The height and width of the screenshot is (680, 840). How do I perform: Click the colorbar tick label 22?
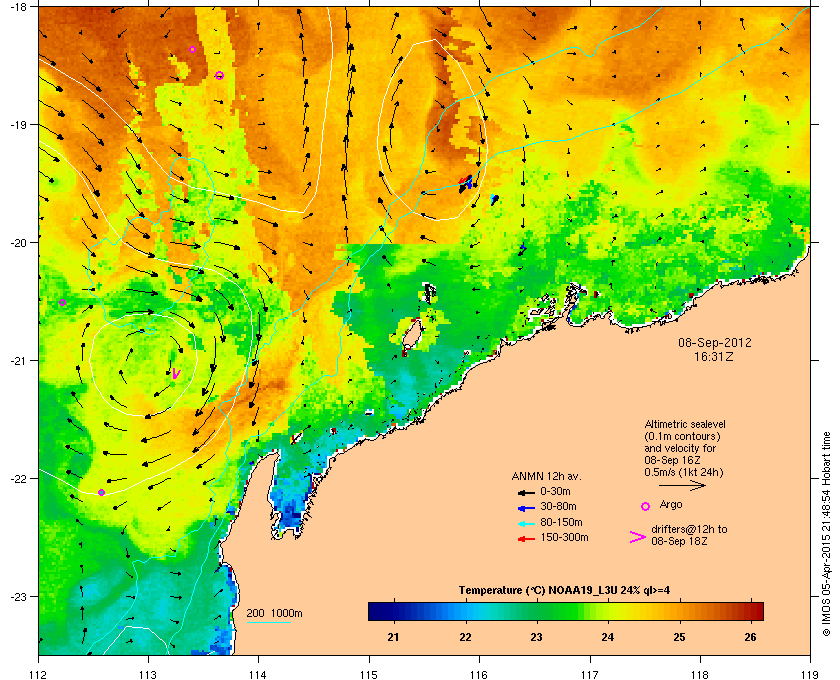coord(465,637)
